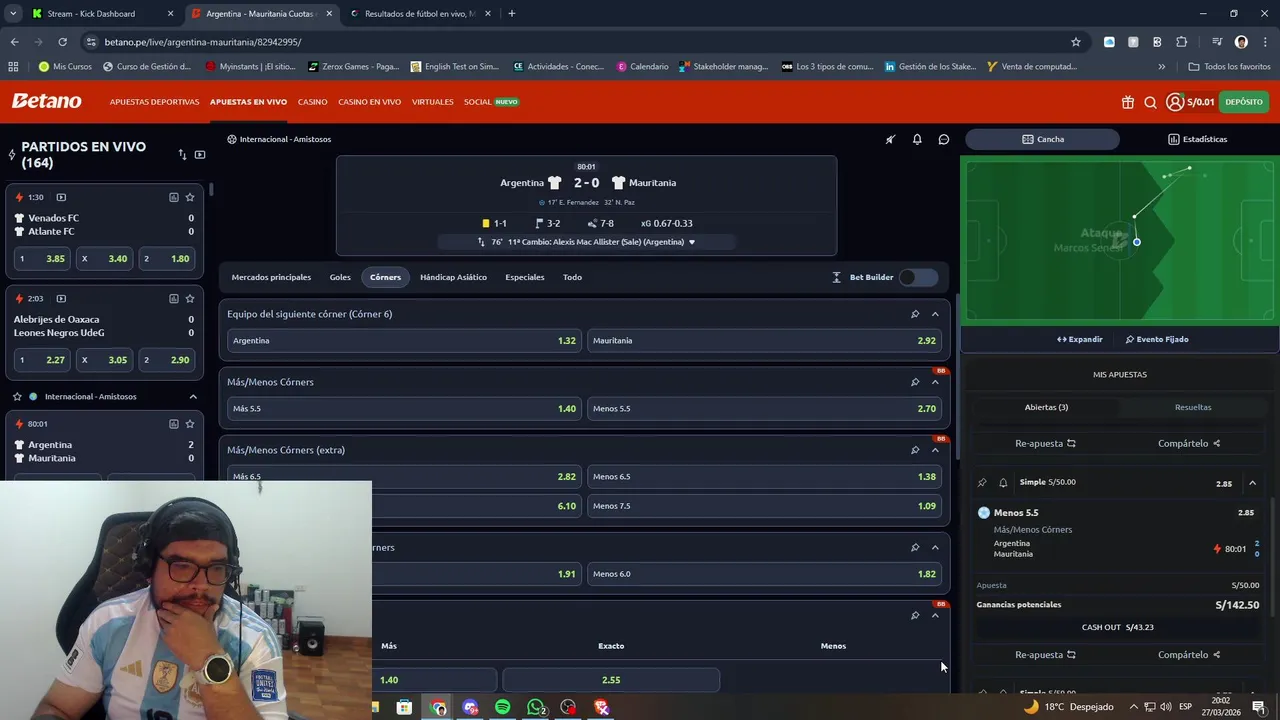Switch to Especiales tab
The height and width of the screenshot is (720, 1280).
[525, 277]
